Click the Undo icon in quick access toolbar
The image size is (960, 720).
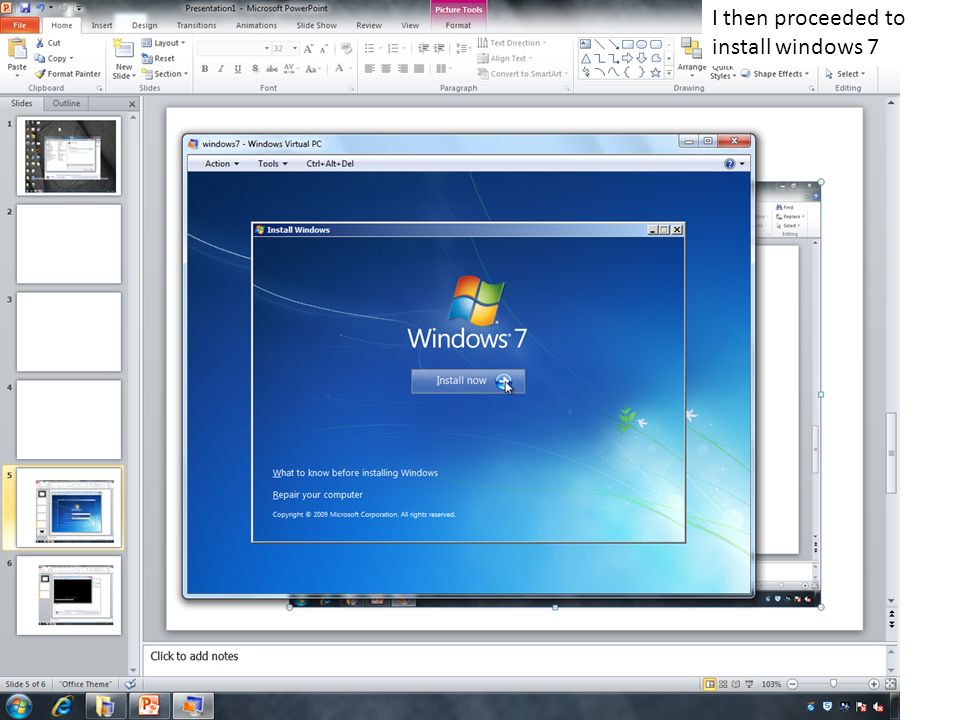40,8
